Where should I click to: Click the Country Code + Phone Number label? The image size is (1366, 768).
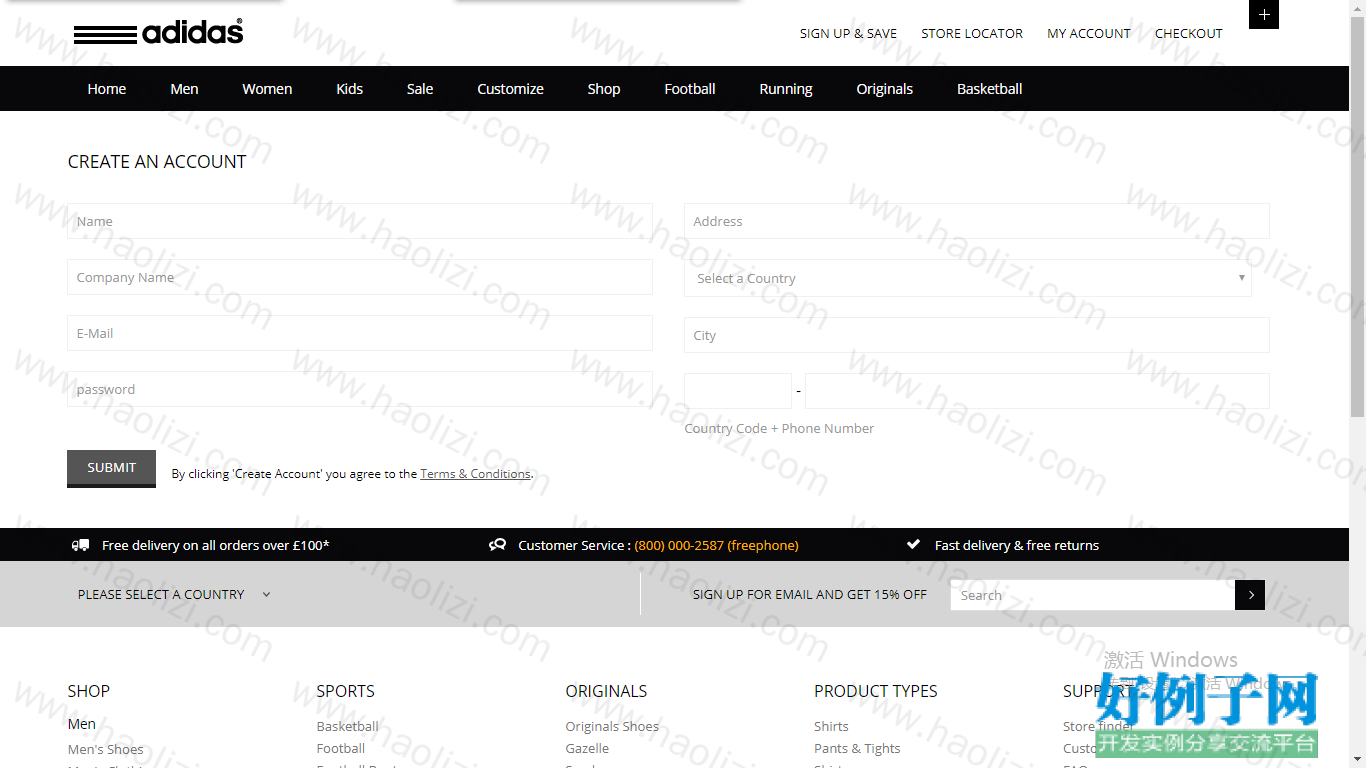[779, 428]
